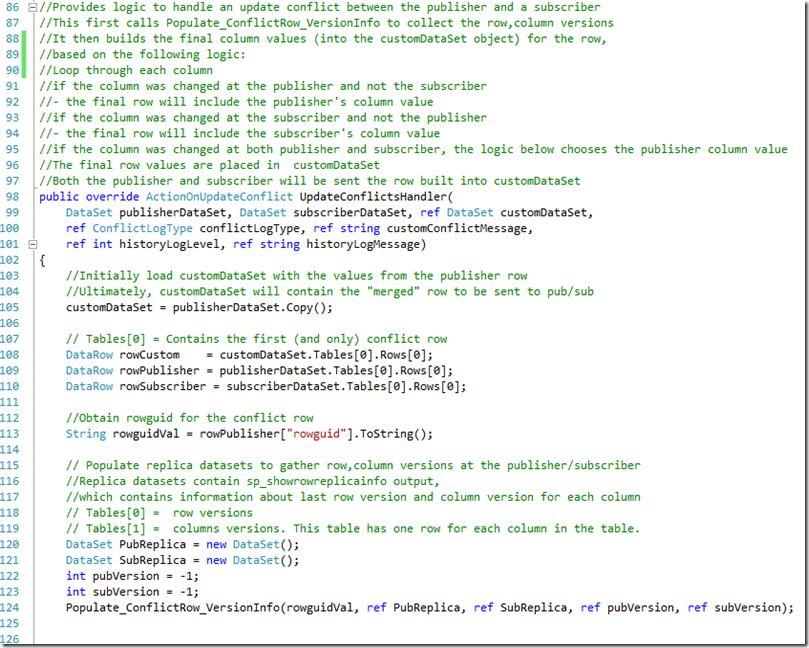This screenshot has width=809, height=648.
Task: Click rowguidVal declaration on line 113
Action: pyautogui.click(x=146, y=434)
